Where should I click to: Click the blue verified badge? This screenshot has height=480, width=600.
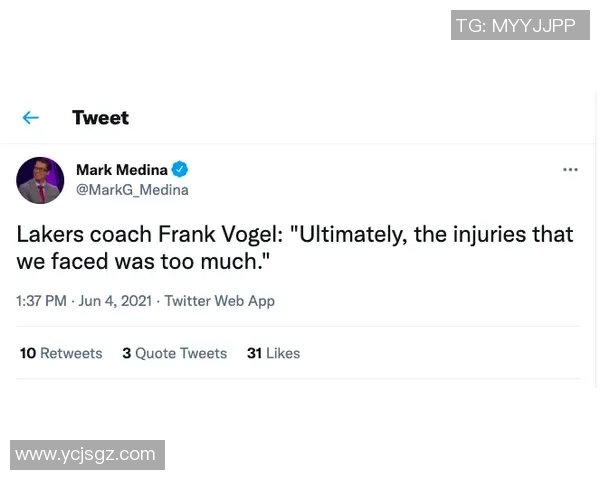180,170
